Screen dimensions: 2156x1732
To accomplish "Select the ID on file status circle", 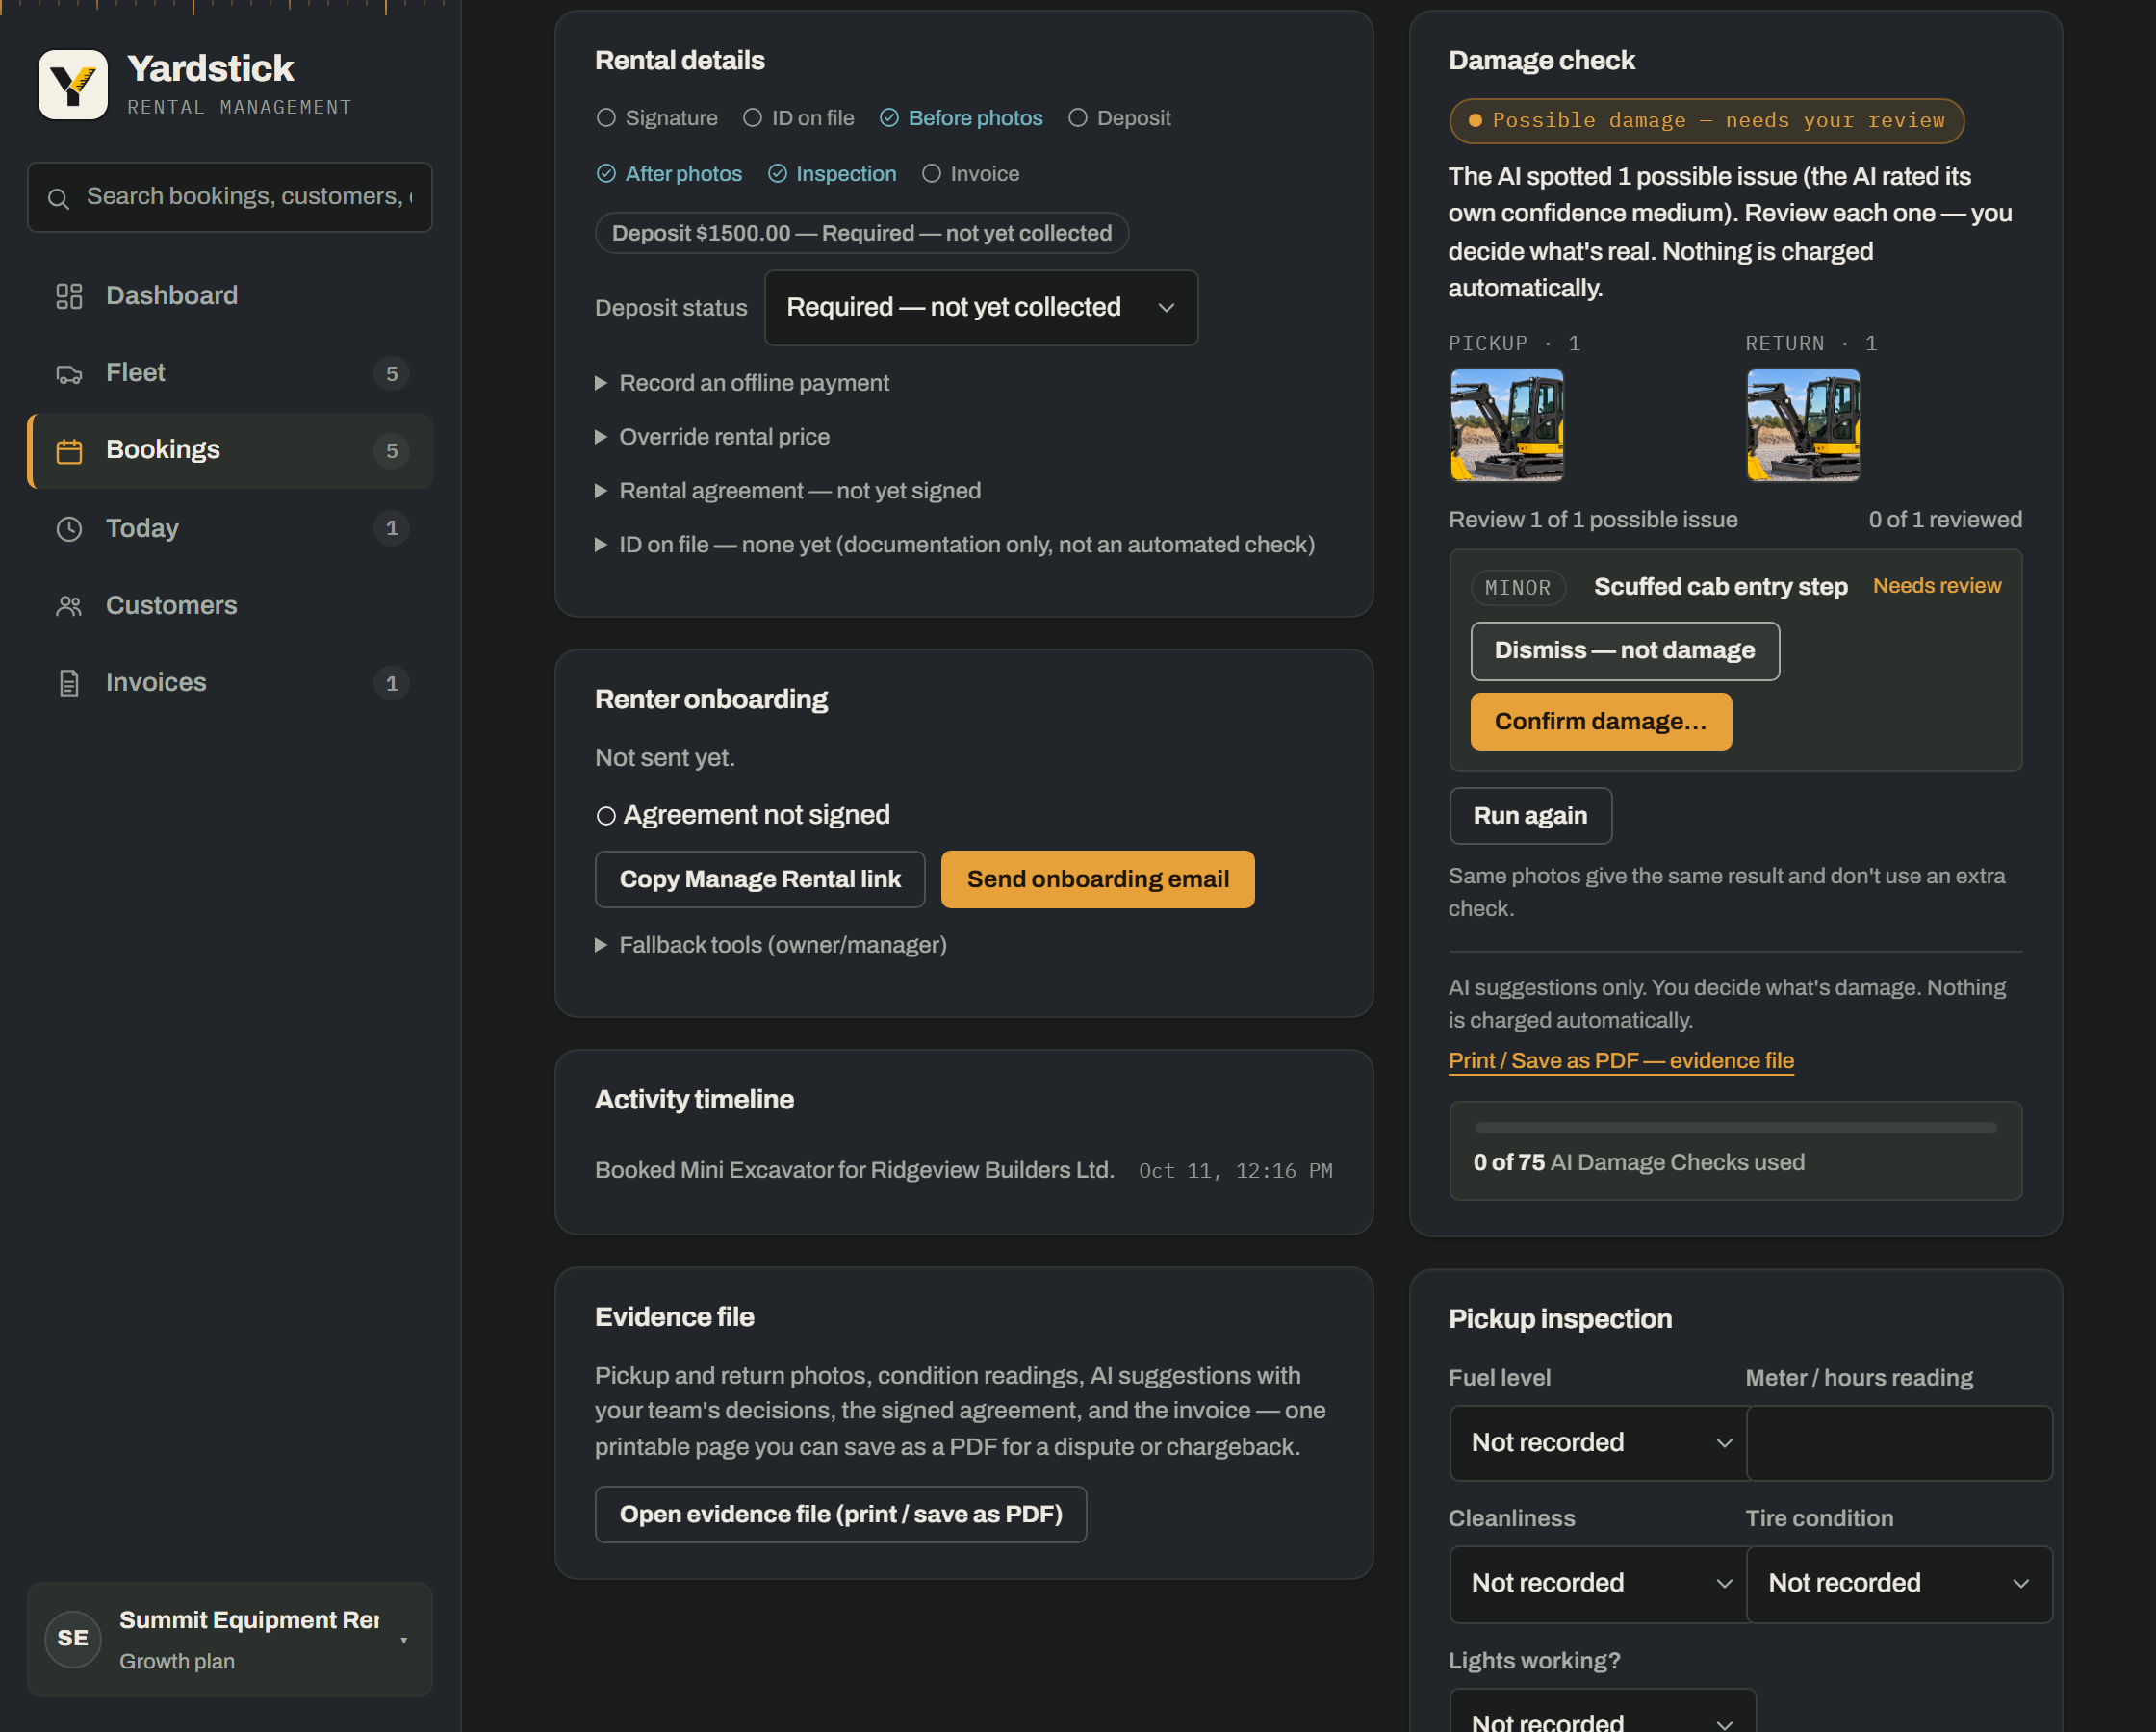I will (x=752, y=118).
